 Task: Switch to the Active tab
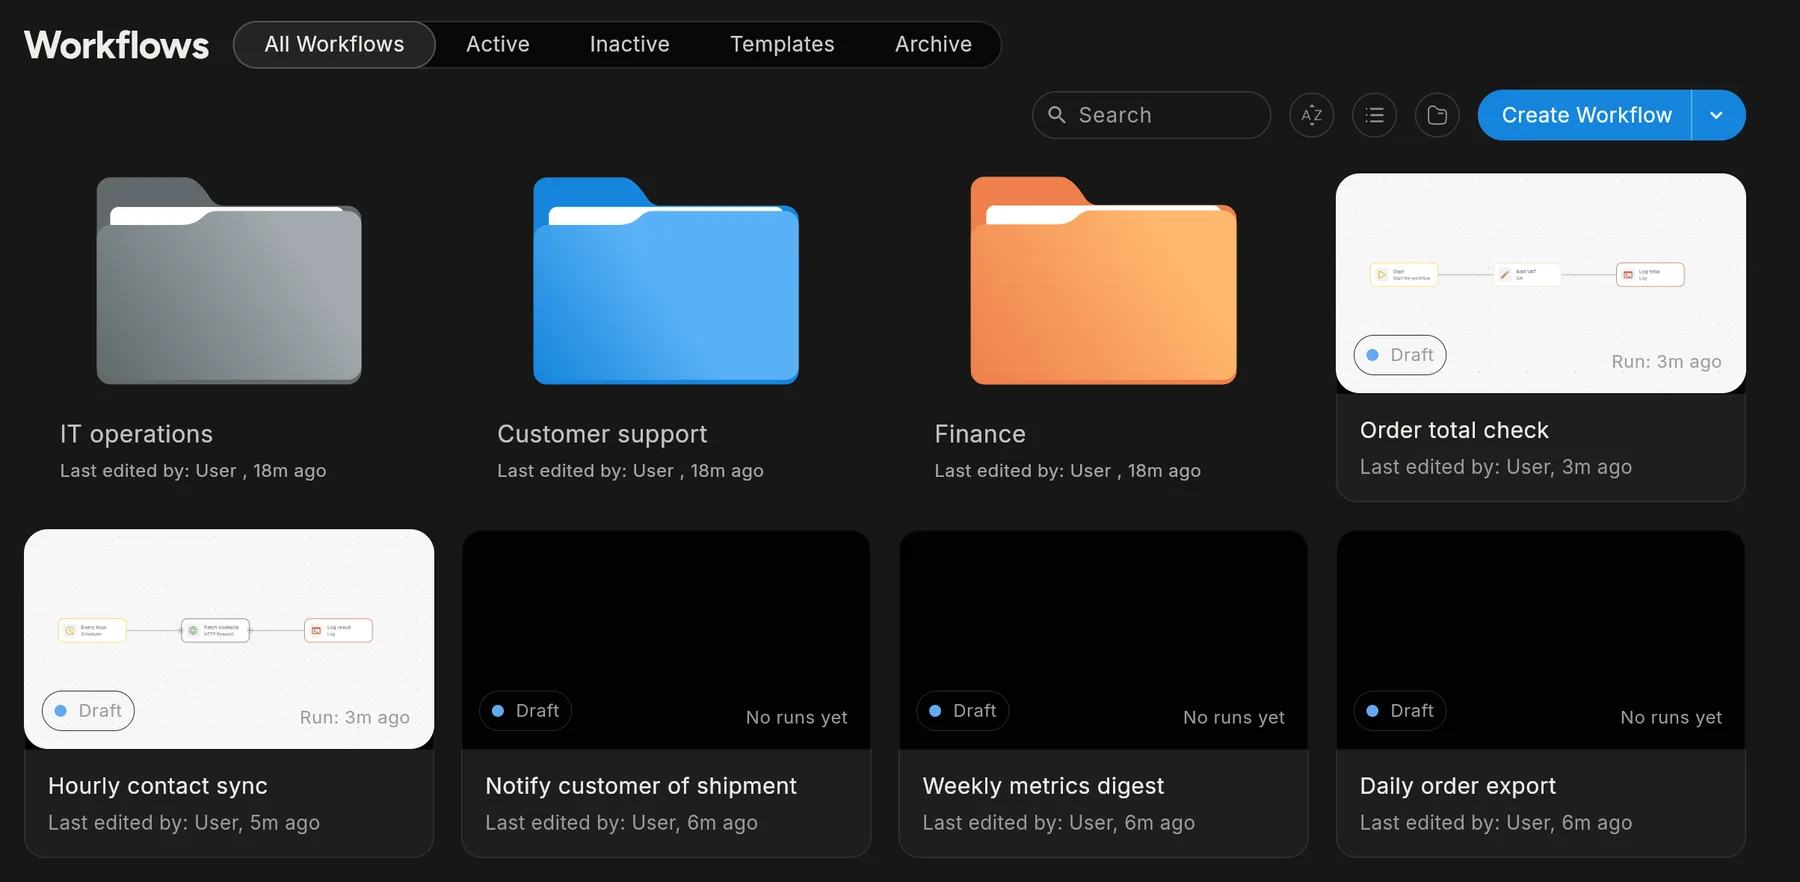(498, 45)
